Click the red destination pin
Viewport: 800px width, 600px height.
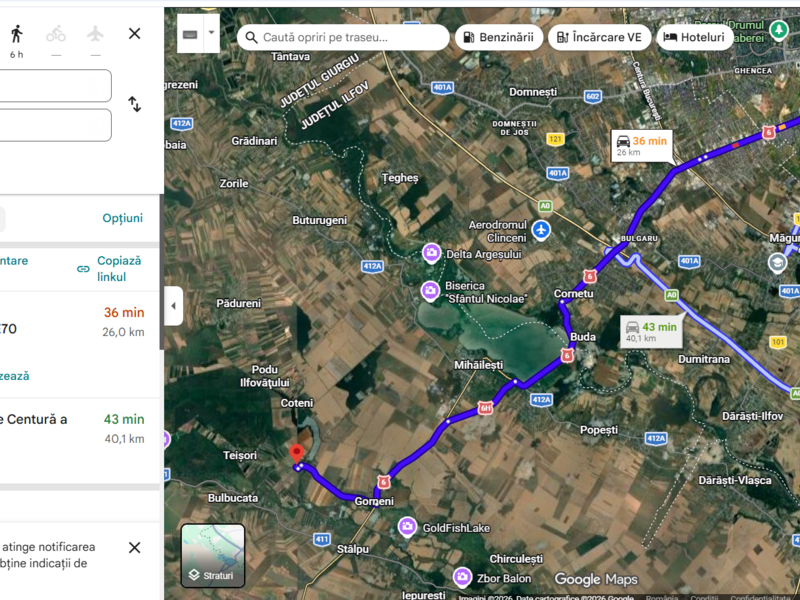[296, 453]
